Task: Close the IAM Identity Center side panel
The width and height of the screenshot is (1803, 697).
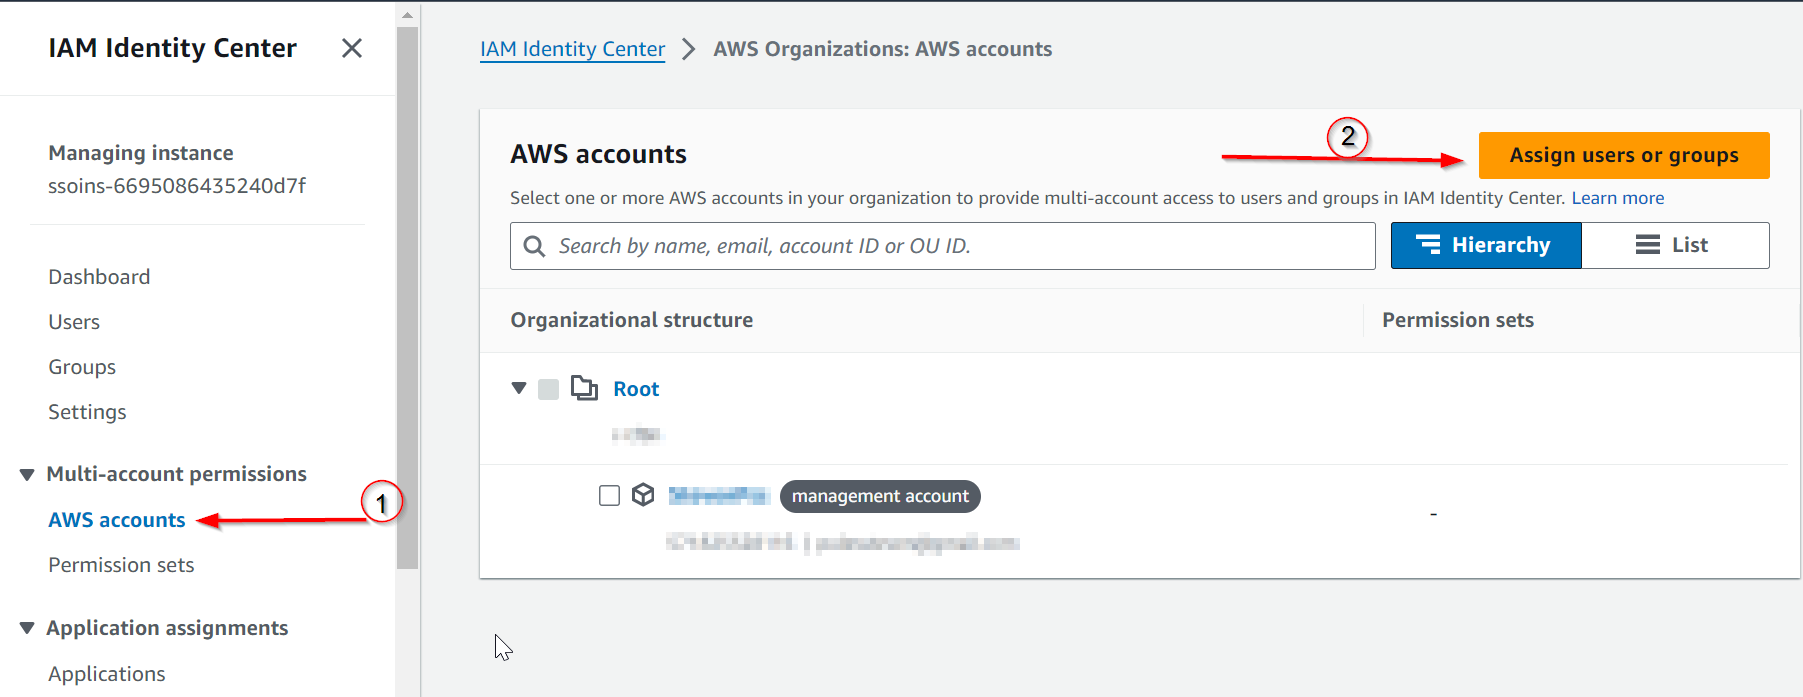Action: pyautogui.click(x=352, y=48)
